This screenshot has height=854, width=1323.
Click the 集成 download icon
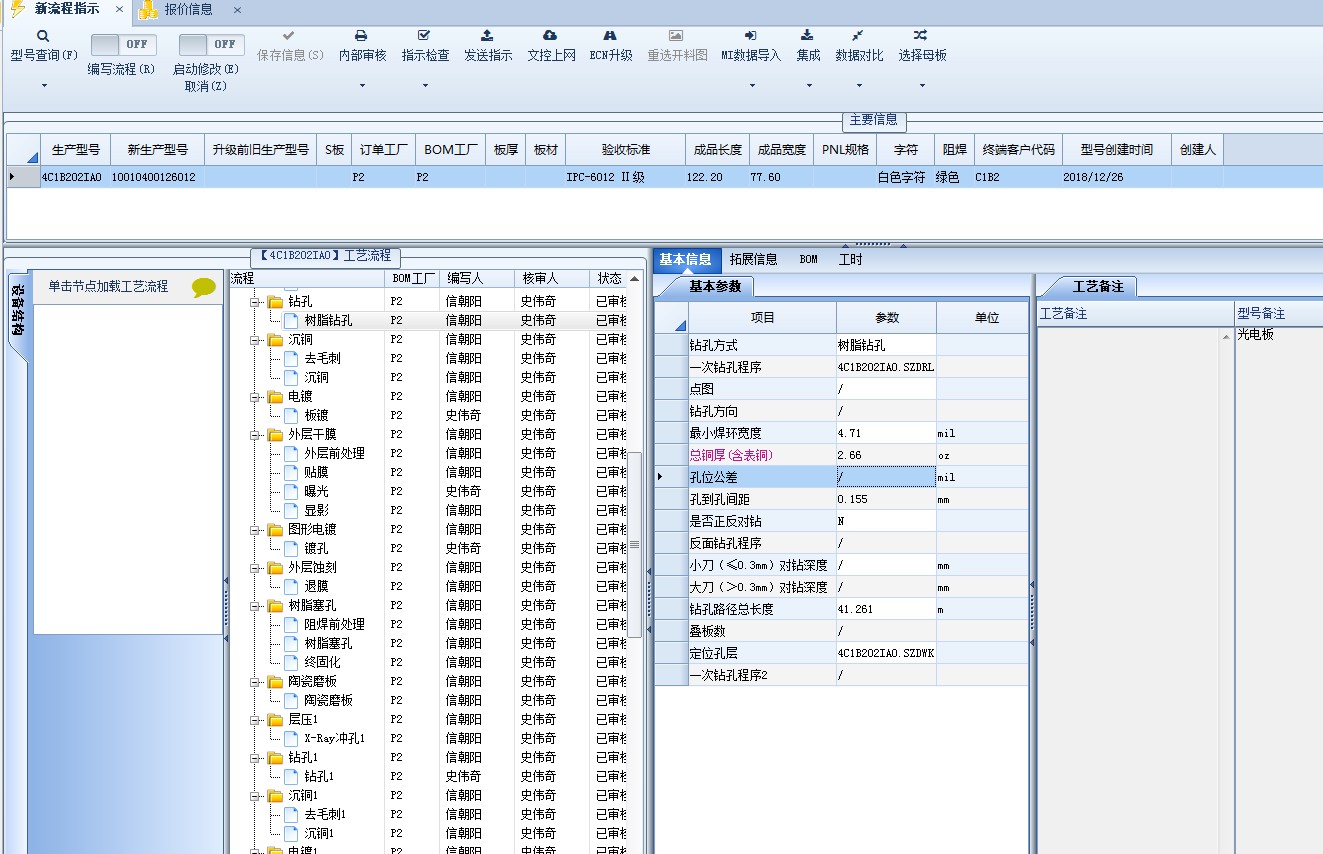(808, 36)
